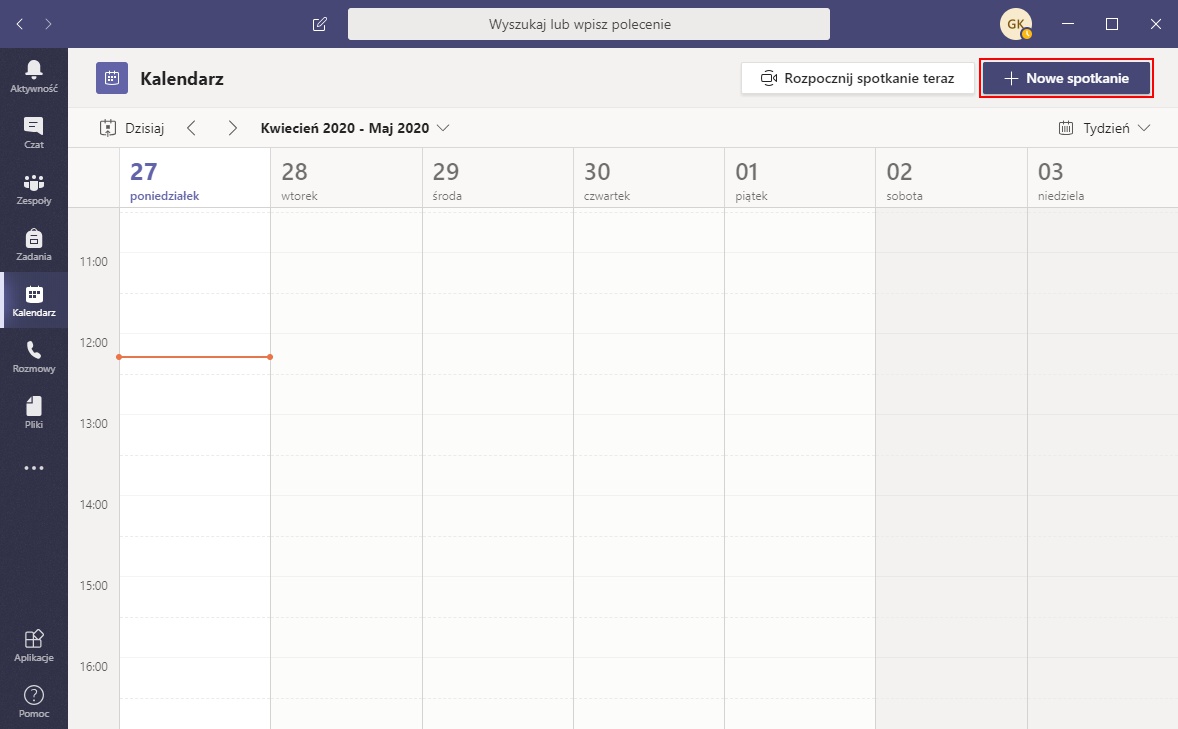Click the 12:00 time label
The image size is (1178, 729).
[x=94, y=343]
